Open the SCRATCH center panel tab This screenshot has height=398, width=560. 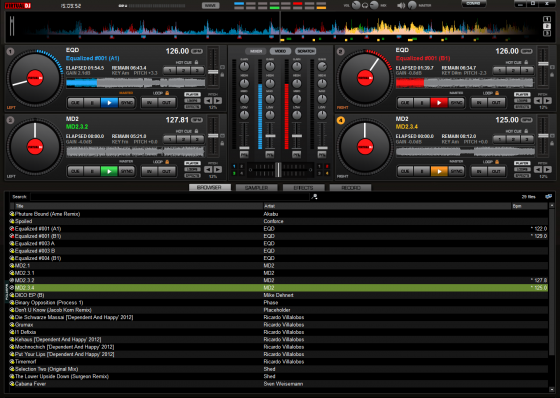[306, 51]
